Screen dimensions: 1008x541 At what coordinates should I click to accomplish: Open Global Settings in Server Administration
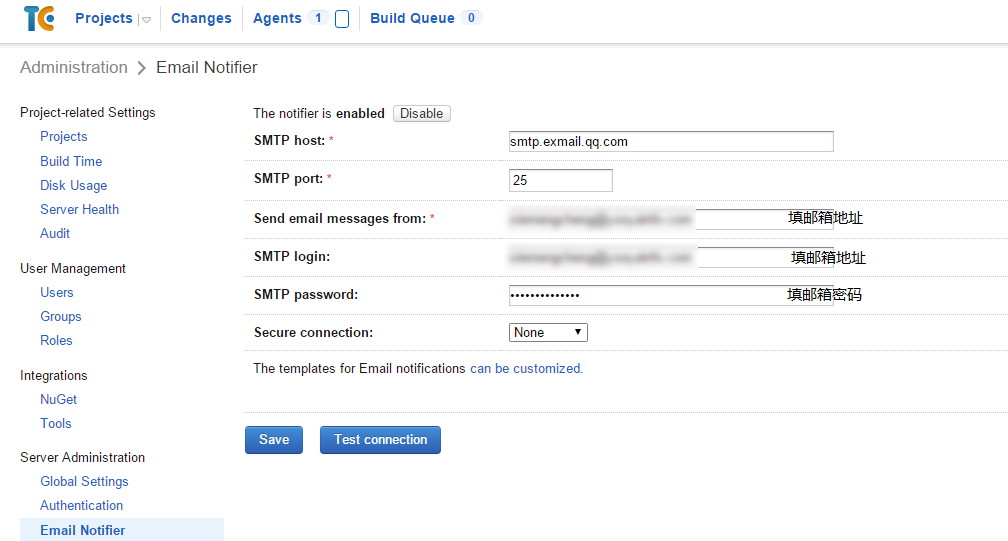pos(84,481)
